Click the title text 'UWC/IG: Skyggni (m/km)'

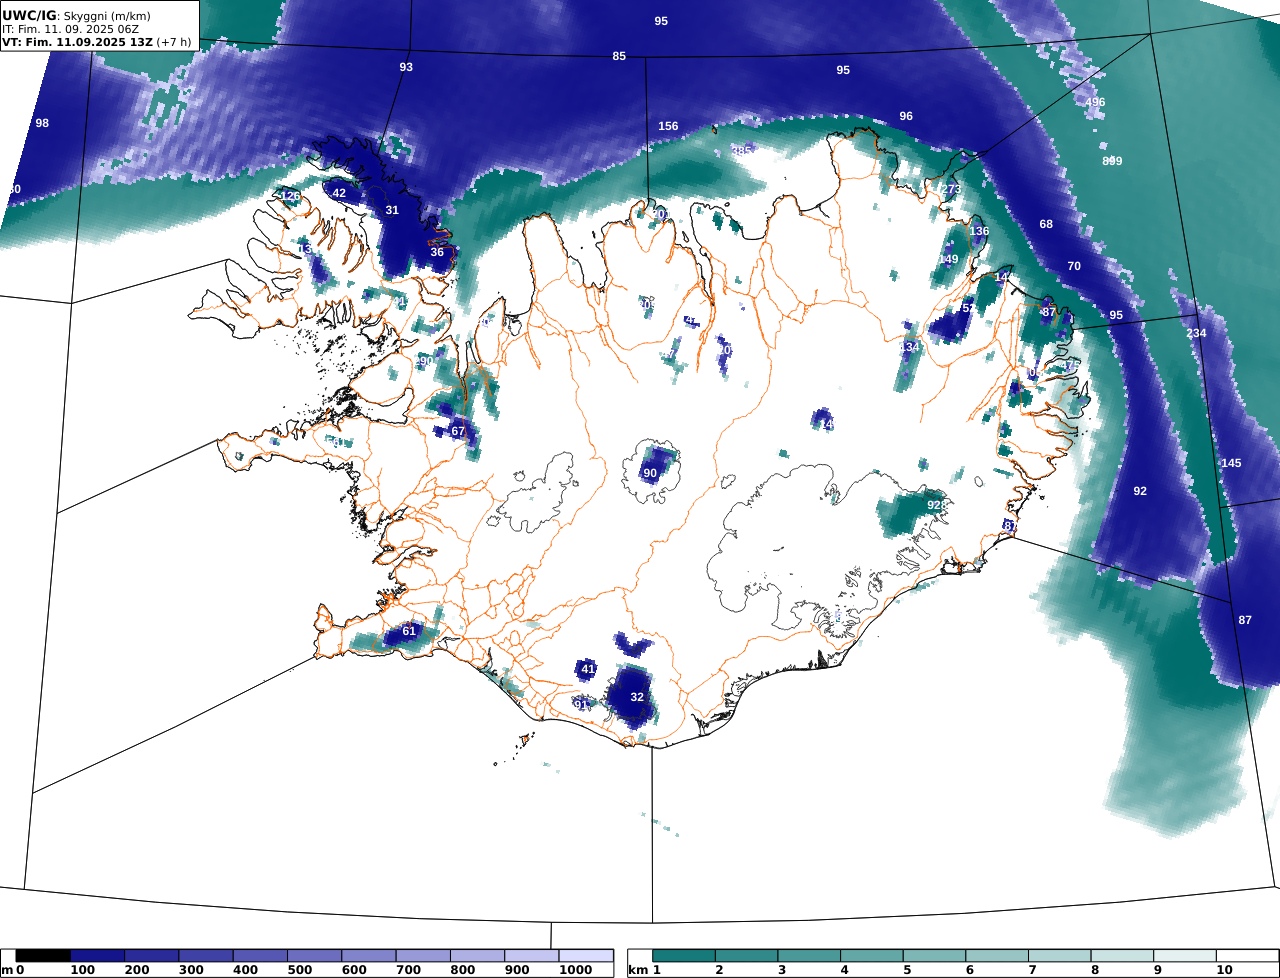75,16
